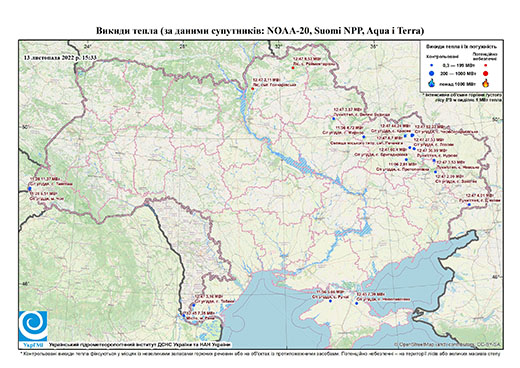This screenshot has height=368, width=520.
Task: Select the blue marker labeled 12:47 3.53 МВт
Action: point(434,161)
